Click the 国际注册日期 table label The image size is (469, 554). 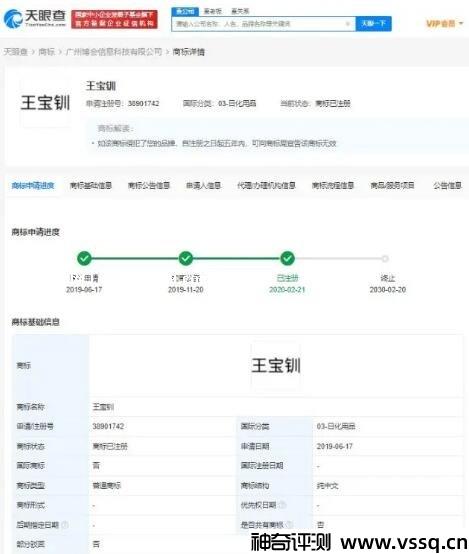(x=262, y=466)
